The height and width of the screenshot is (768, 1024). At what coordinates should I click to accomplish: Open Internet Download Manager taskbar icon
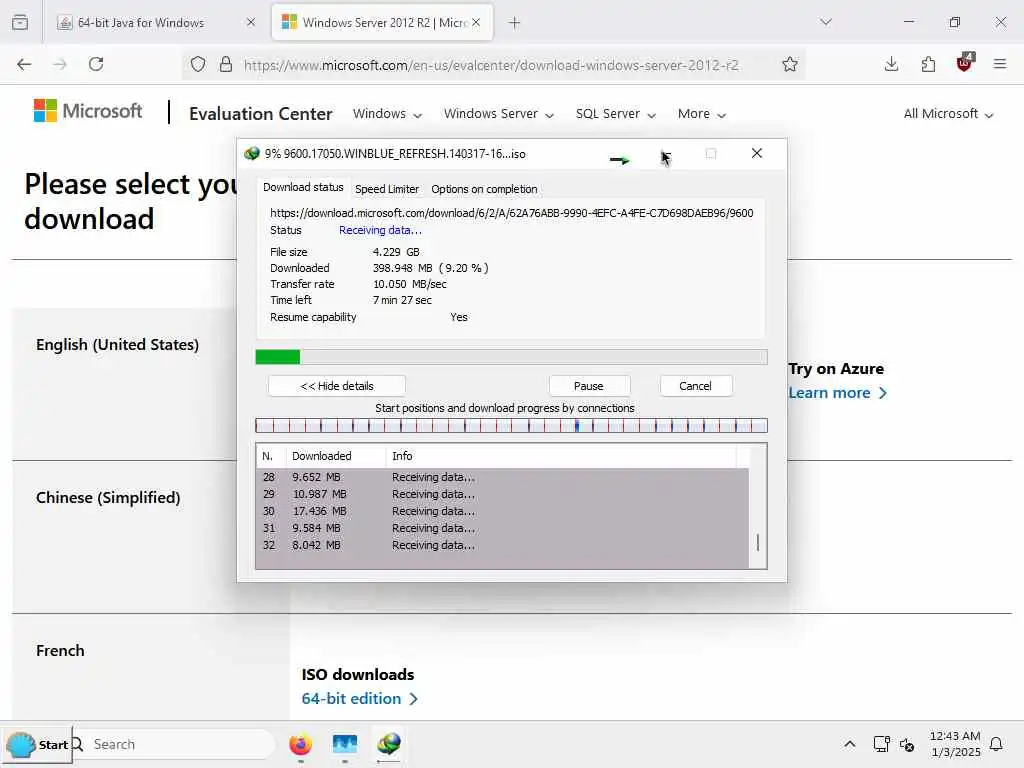tap(389, 744)
